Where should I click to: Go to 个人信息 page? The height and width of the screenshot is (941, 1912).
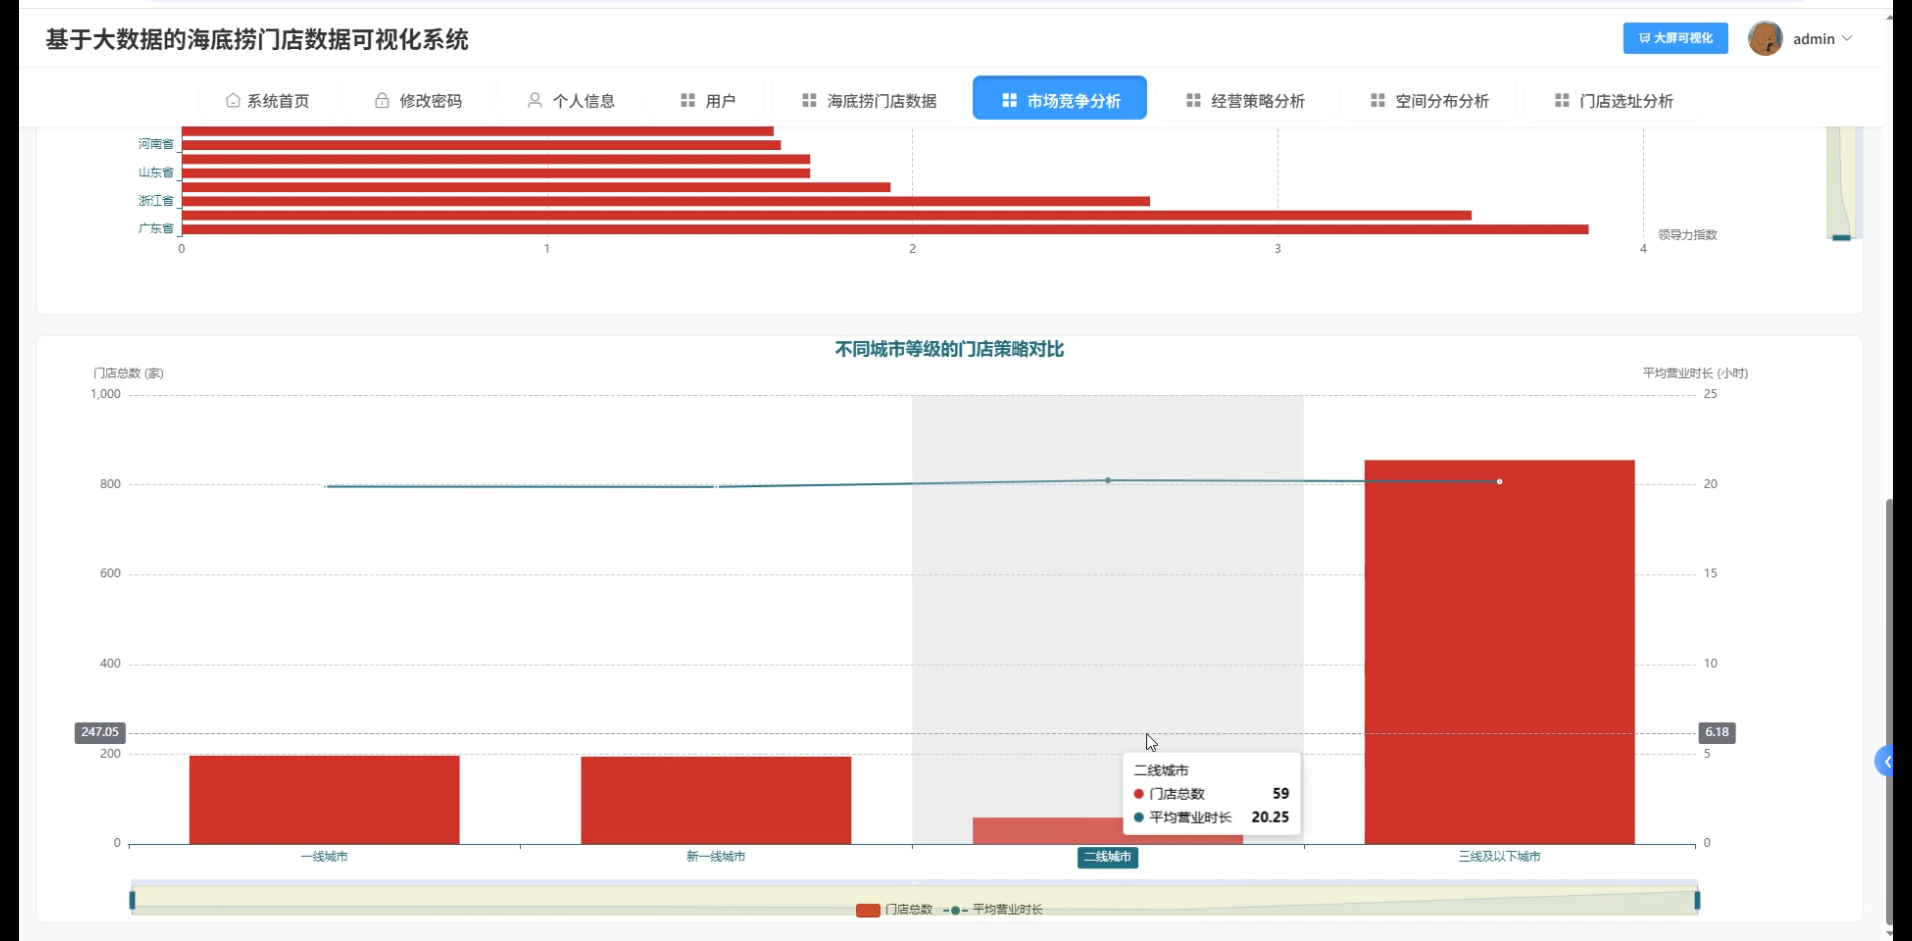(x=571, y=100)
